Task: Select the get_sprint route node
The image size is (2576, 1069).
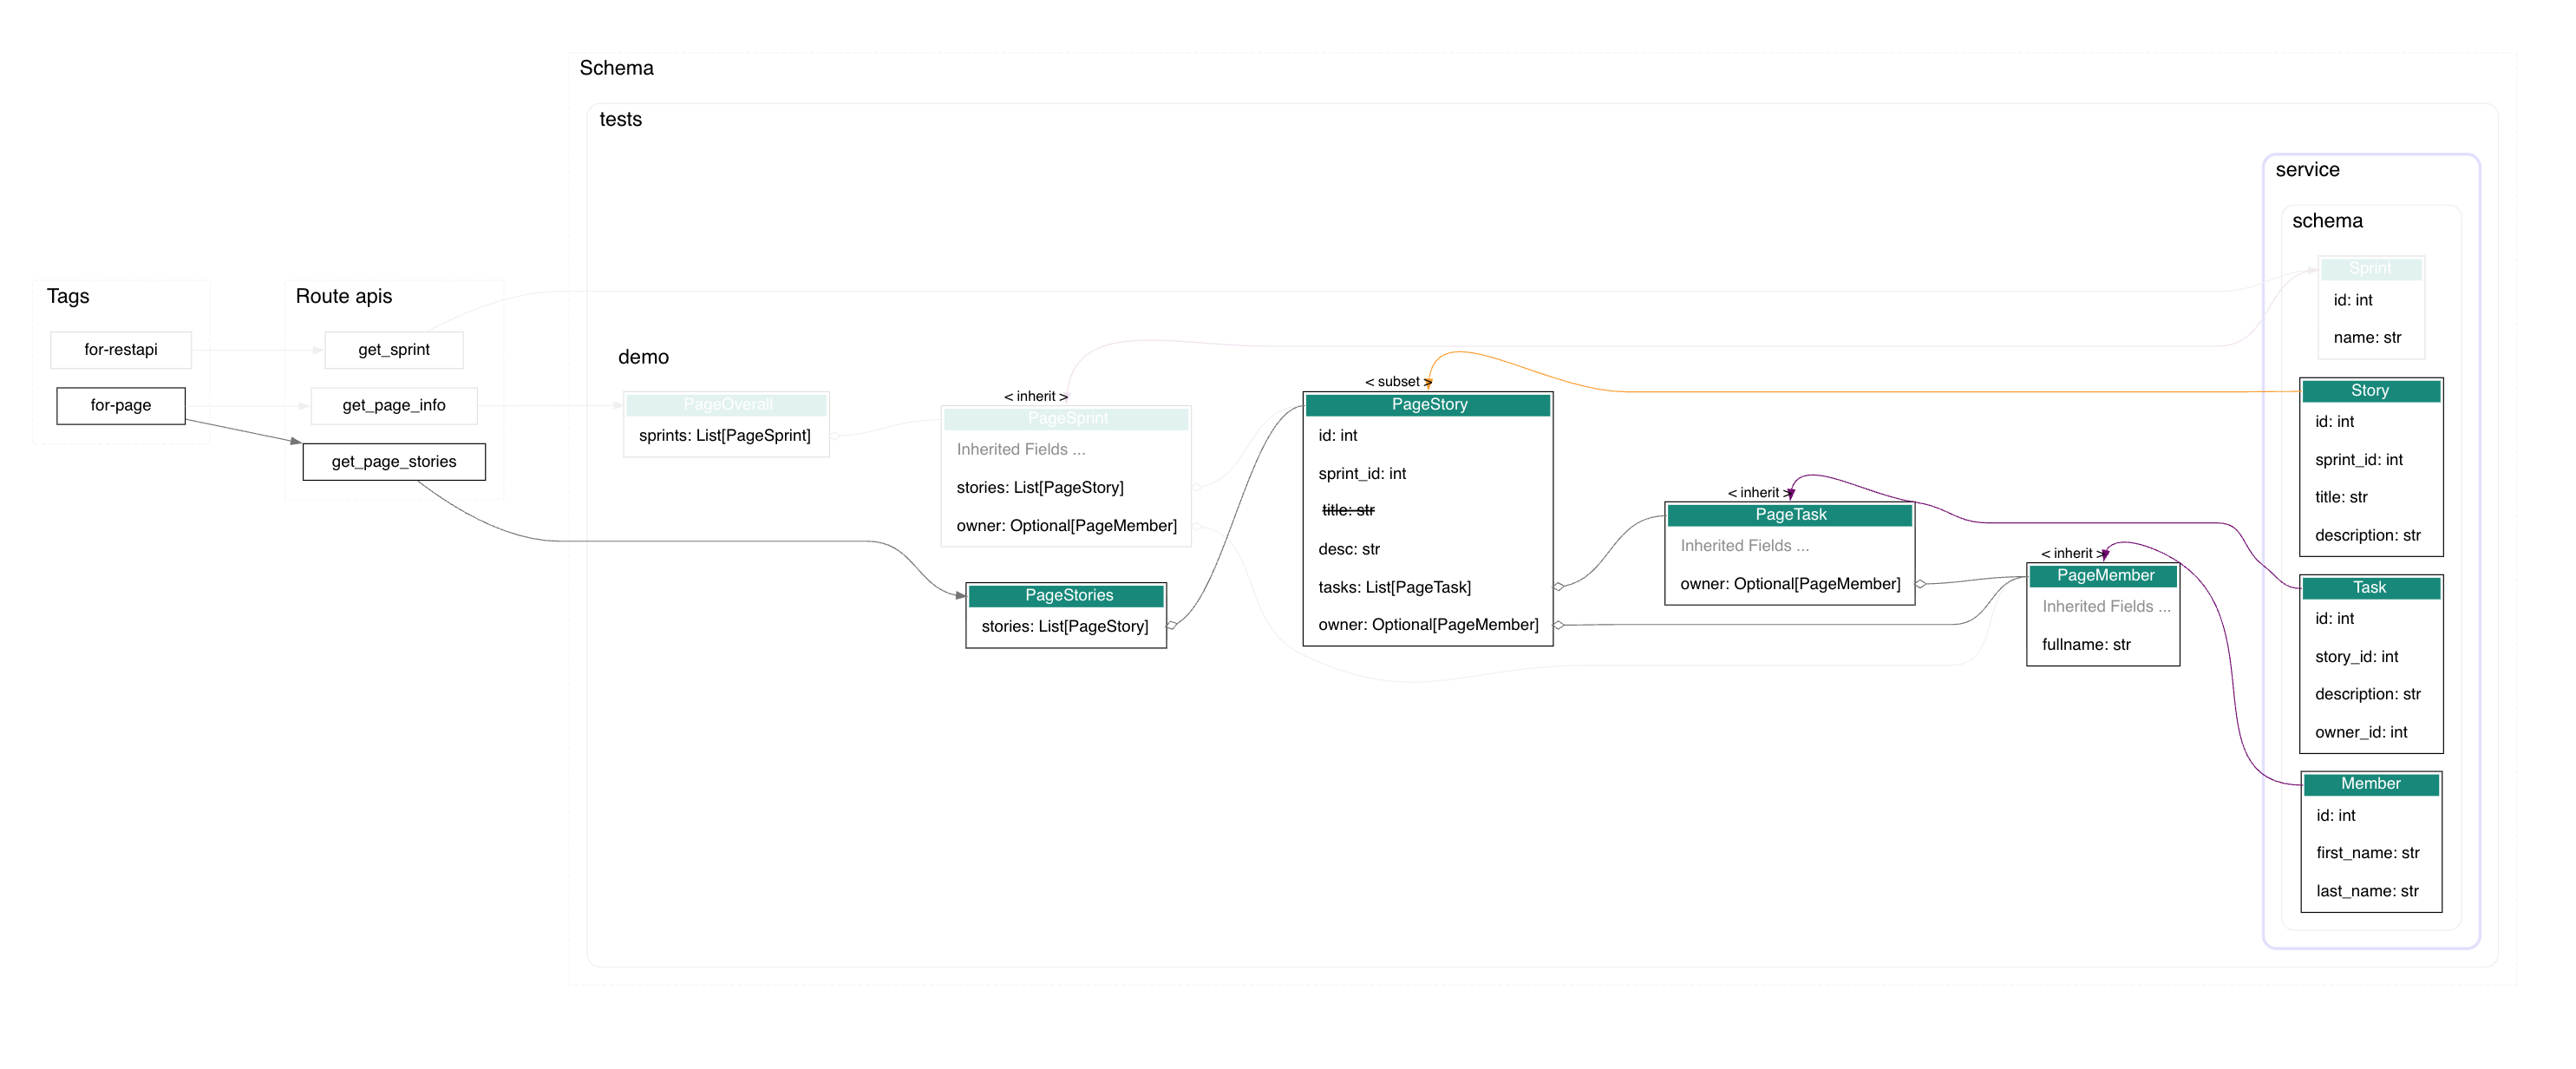Action: (393, 349)
